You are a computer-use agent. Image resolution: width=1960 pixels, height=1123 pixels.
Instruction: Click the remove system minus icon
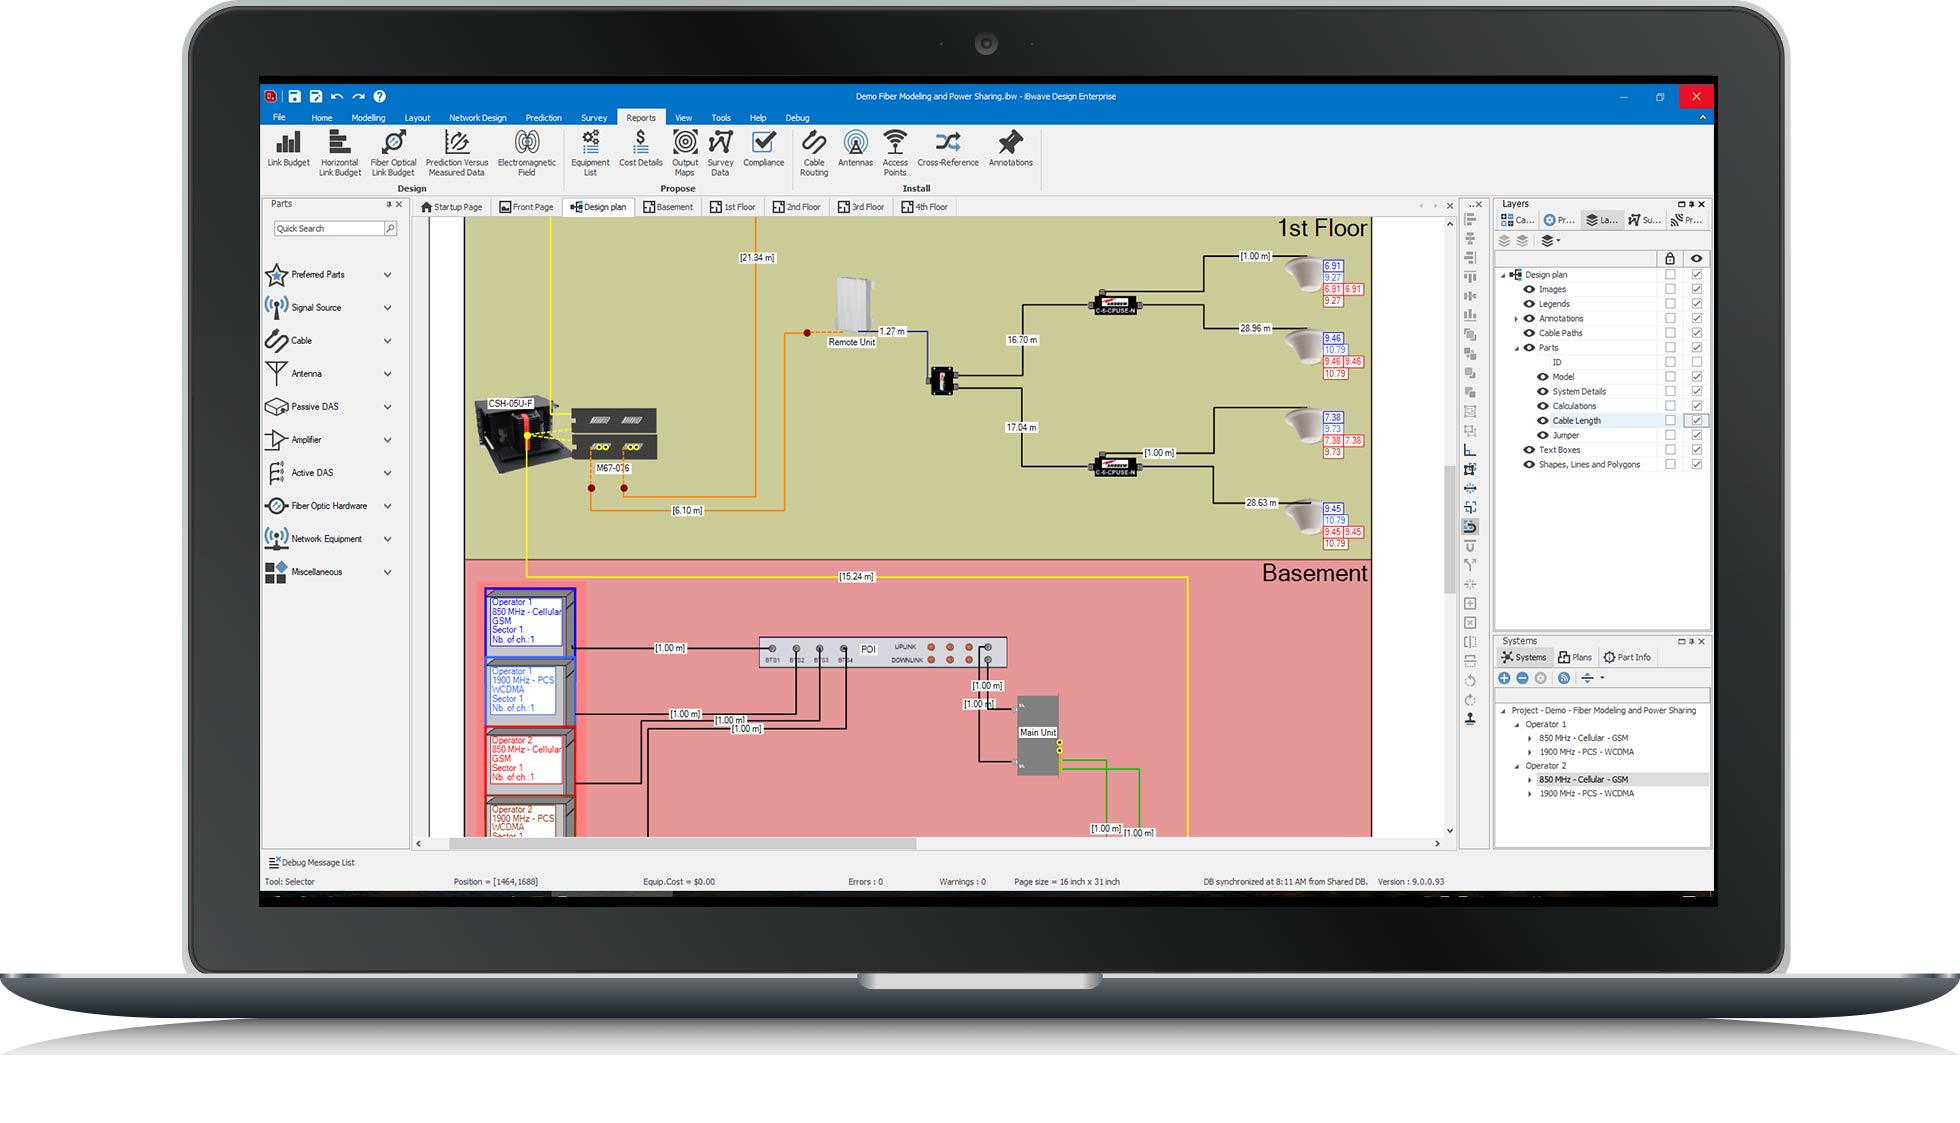[1522, 678]
